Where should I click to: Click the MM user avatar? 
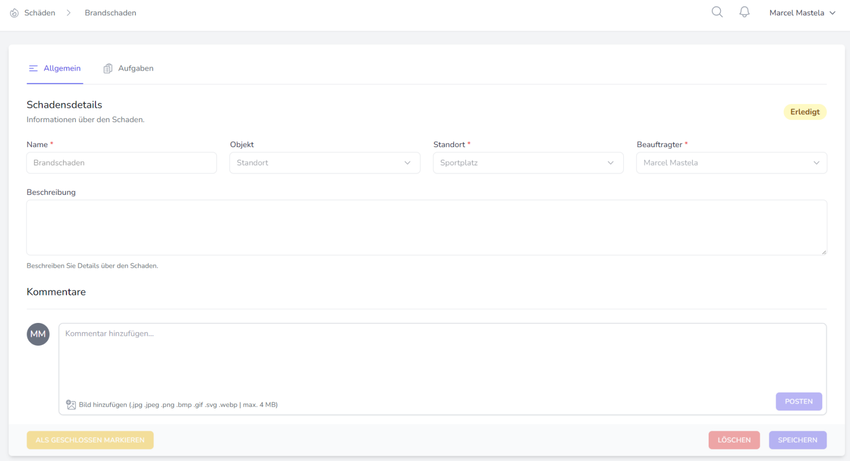tap(38, 334)
